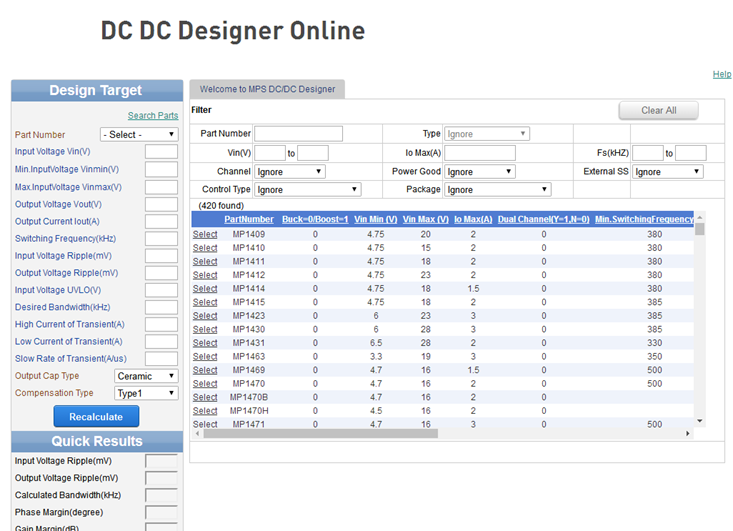The width and height of the screenshot is (733, 531).
Task: Click the table scroll left arrow
Action: tap(197, 433)
